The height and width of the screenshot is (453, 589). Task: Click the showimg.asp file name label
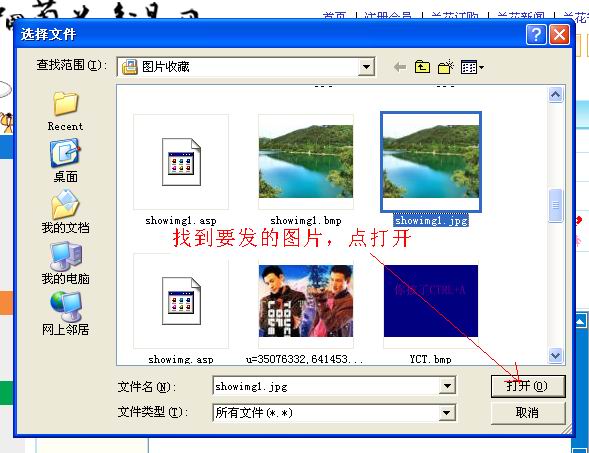(181, 359)
